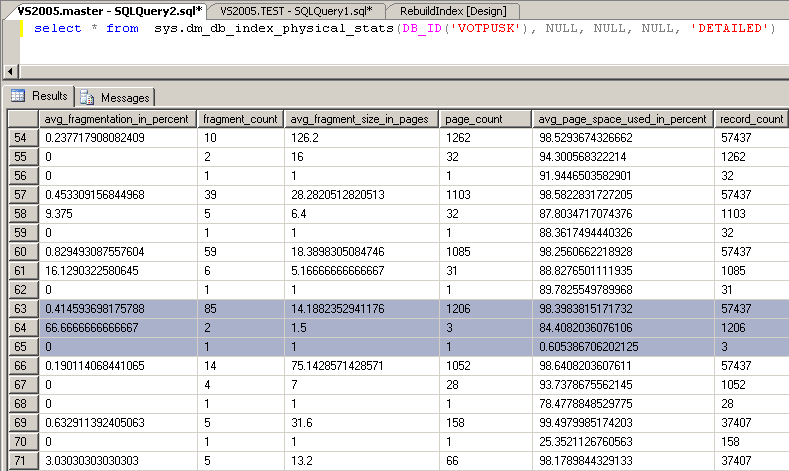Select row header 71
This screenshot has width=789, height=471.
point(23,460)
